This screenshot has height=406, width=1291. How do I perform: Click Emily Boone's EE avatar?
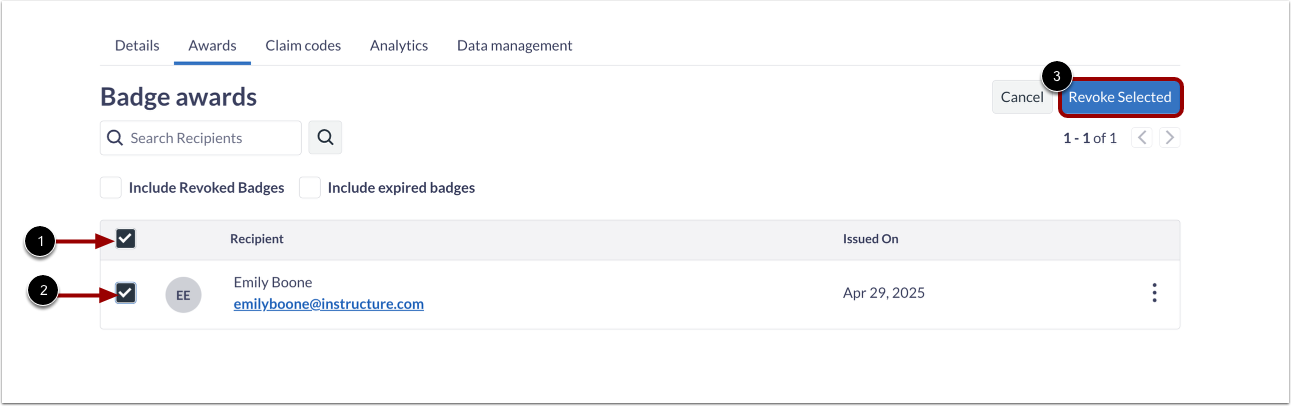click(183, 295)
